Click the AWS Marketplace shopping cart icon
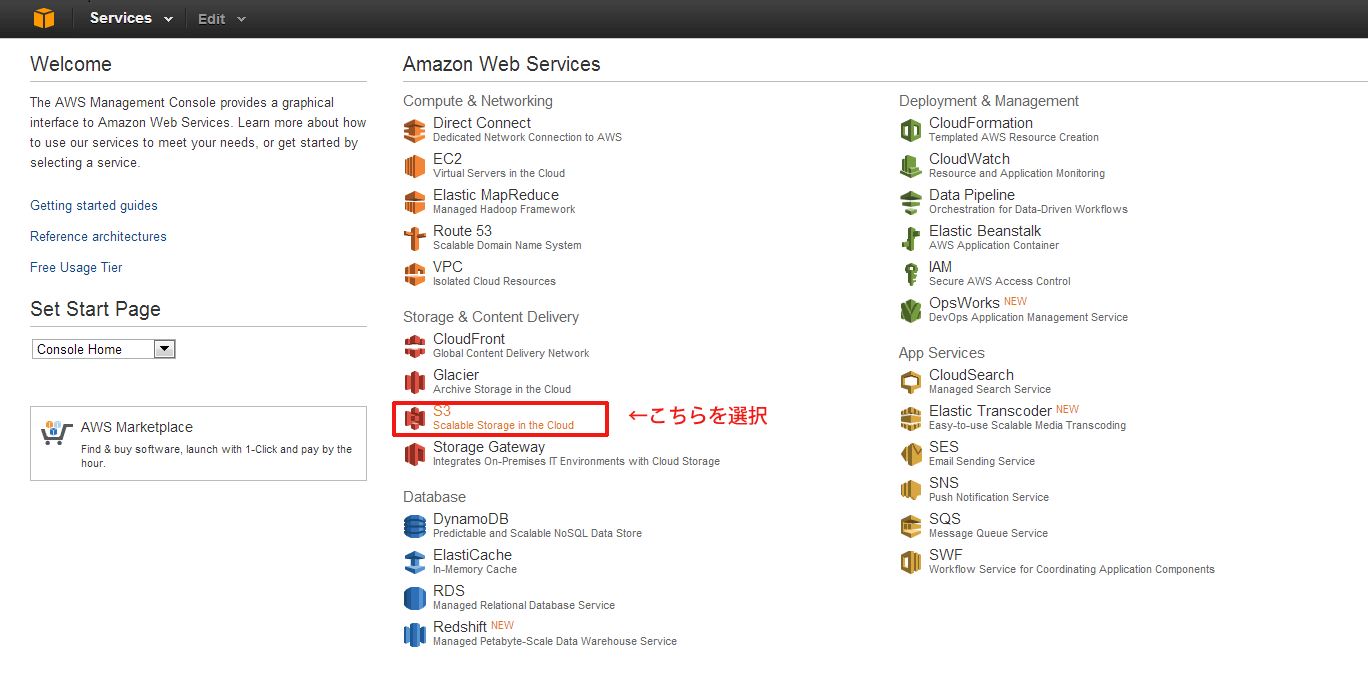This screenshot has width=1368, height=680. [57, 434]
